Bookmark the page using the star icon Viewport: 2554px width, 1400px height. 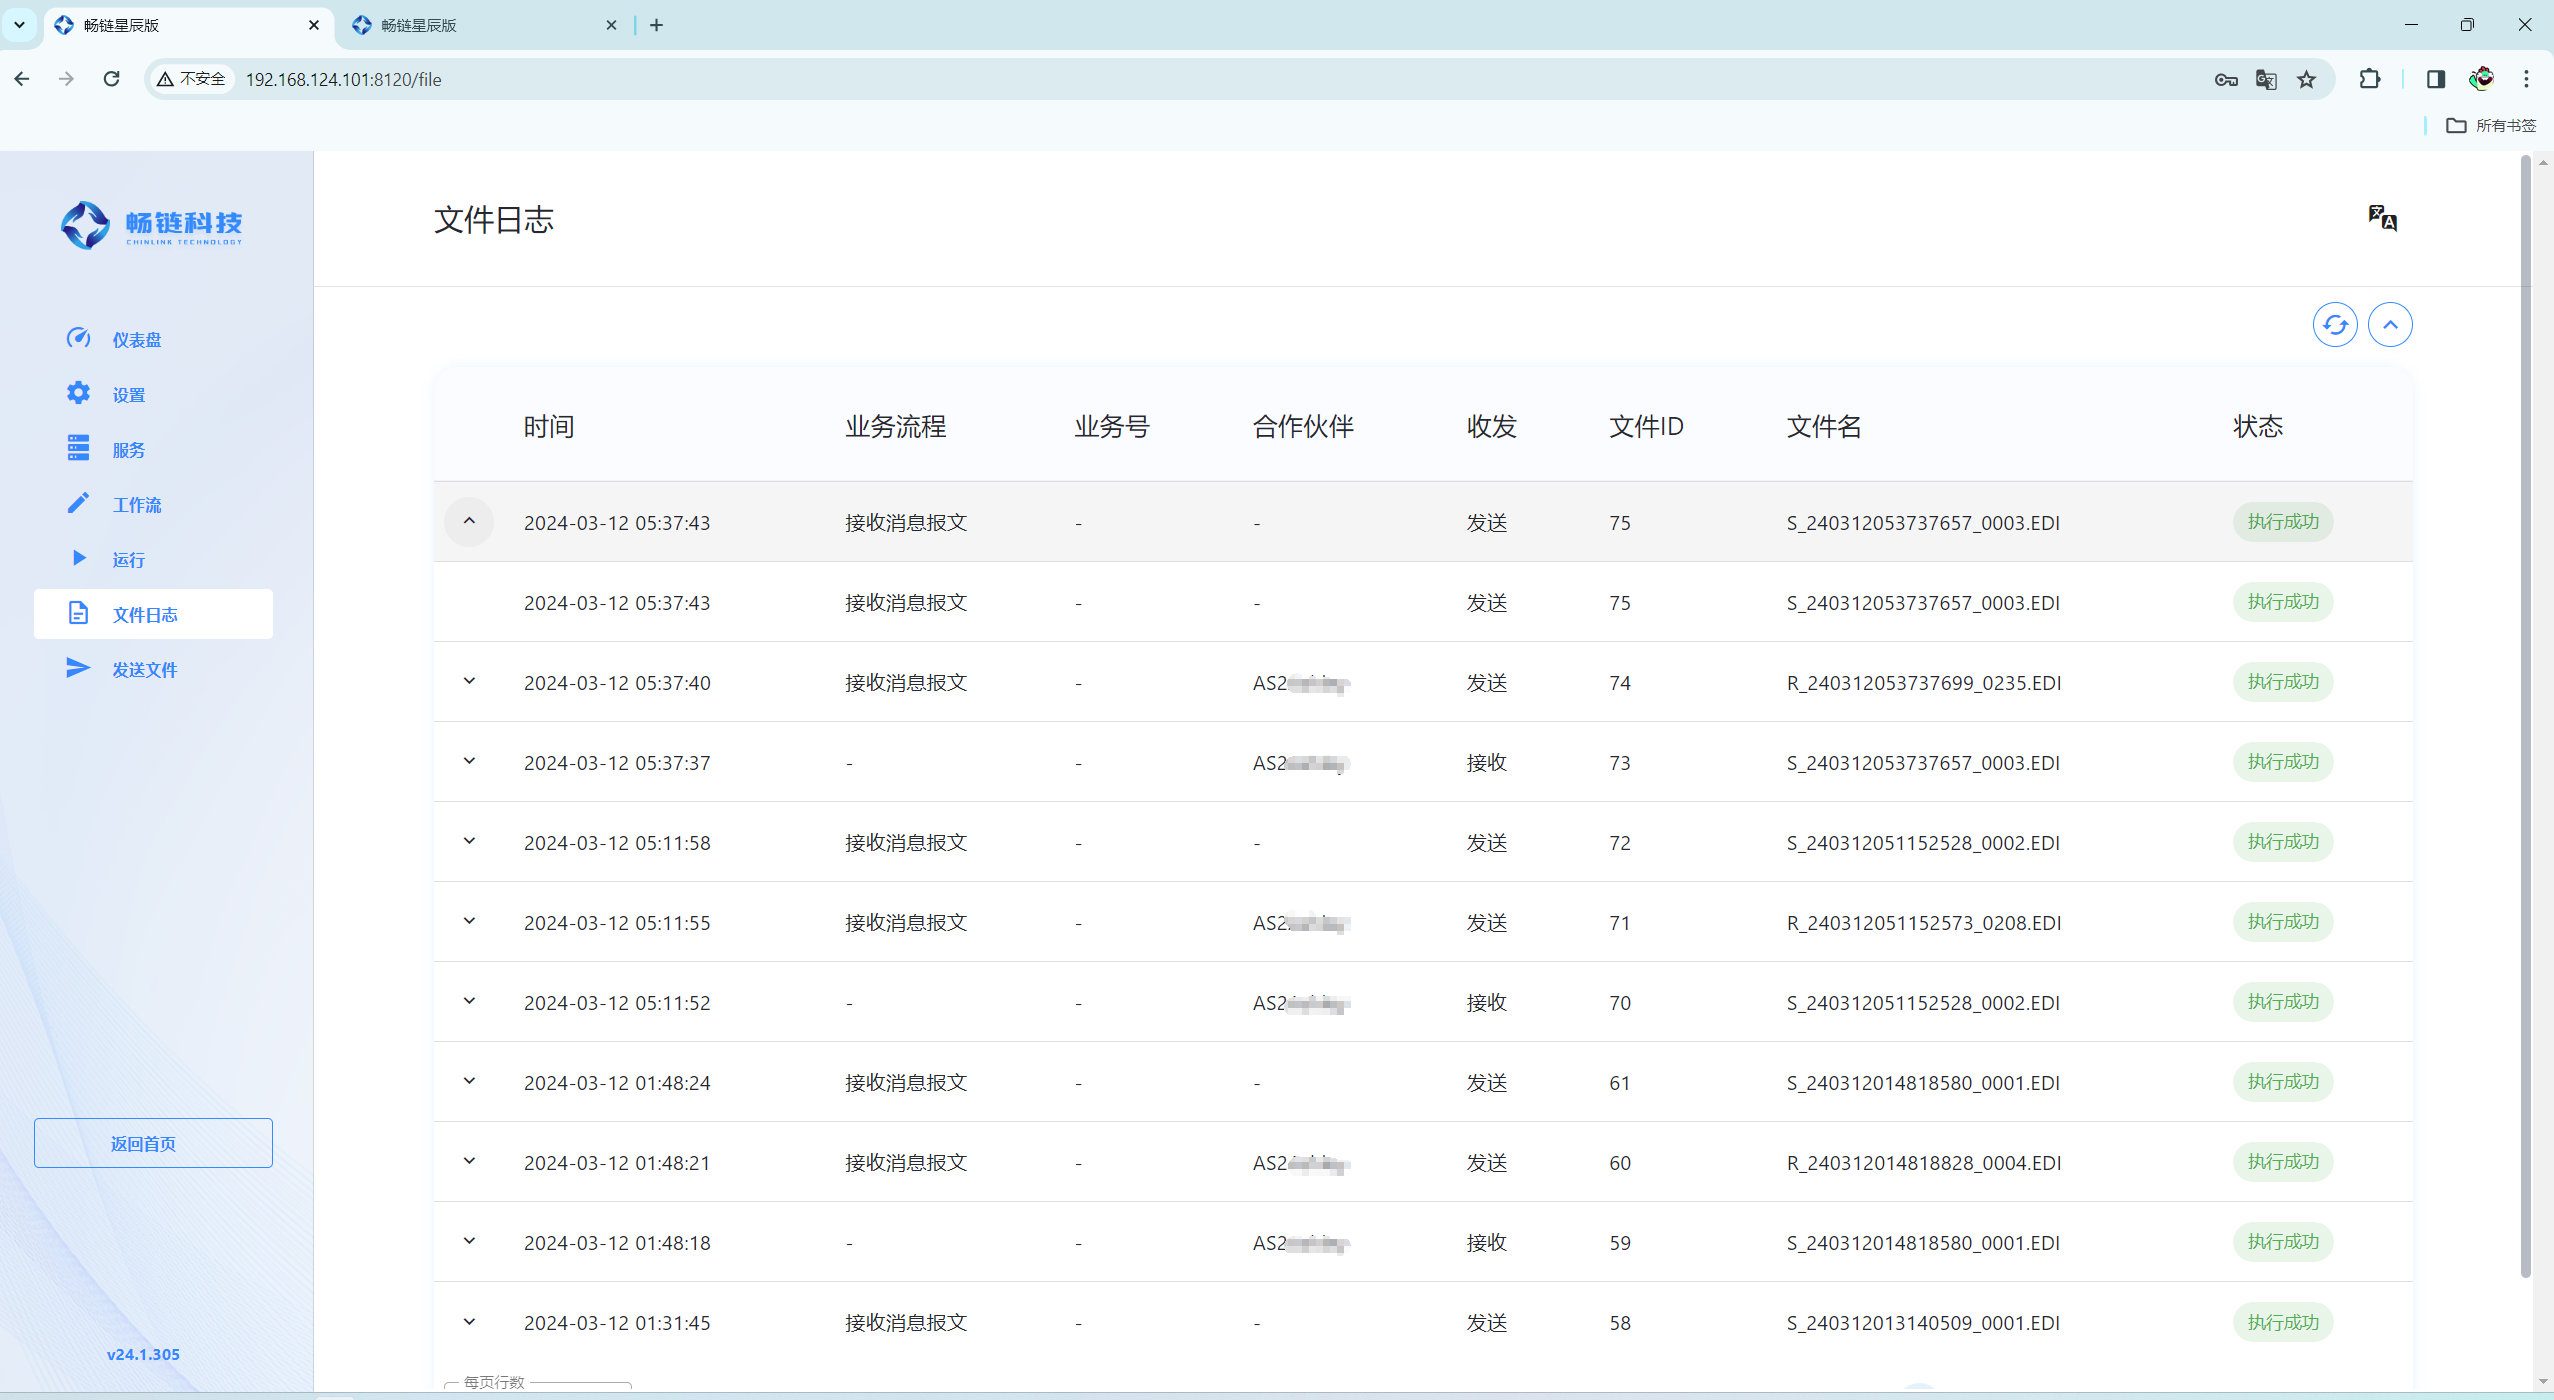point(2306,79)
